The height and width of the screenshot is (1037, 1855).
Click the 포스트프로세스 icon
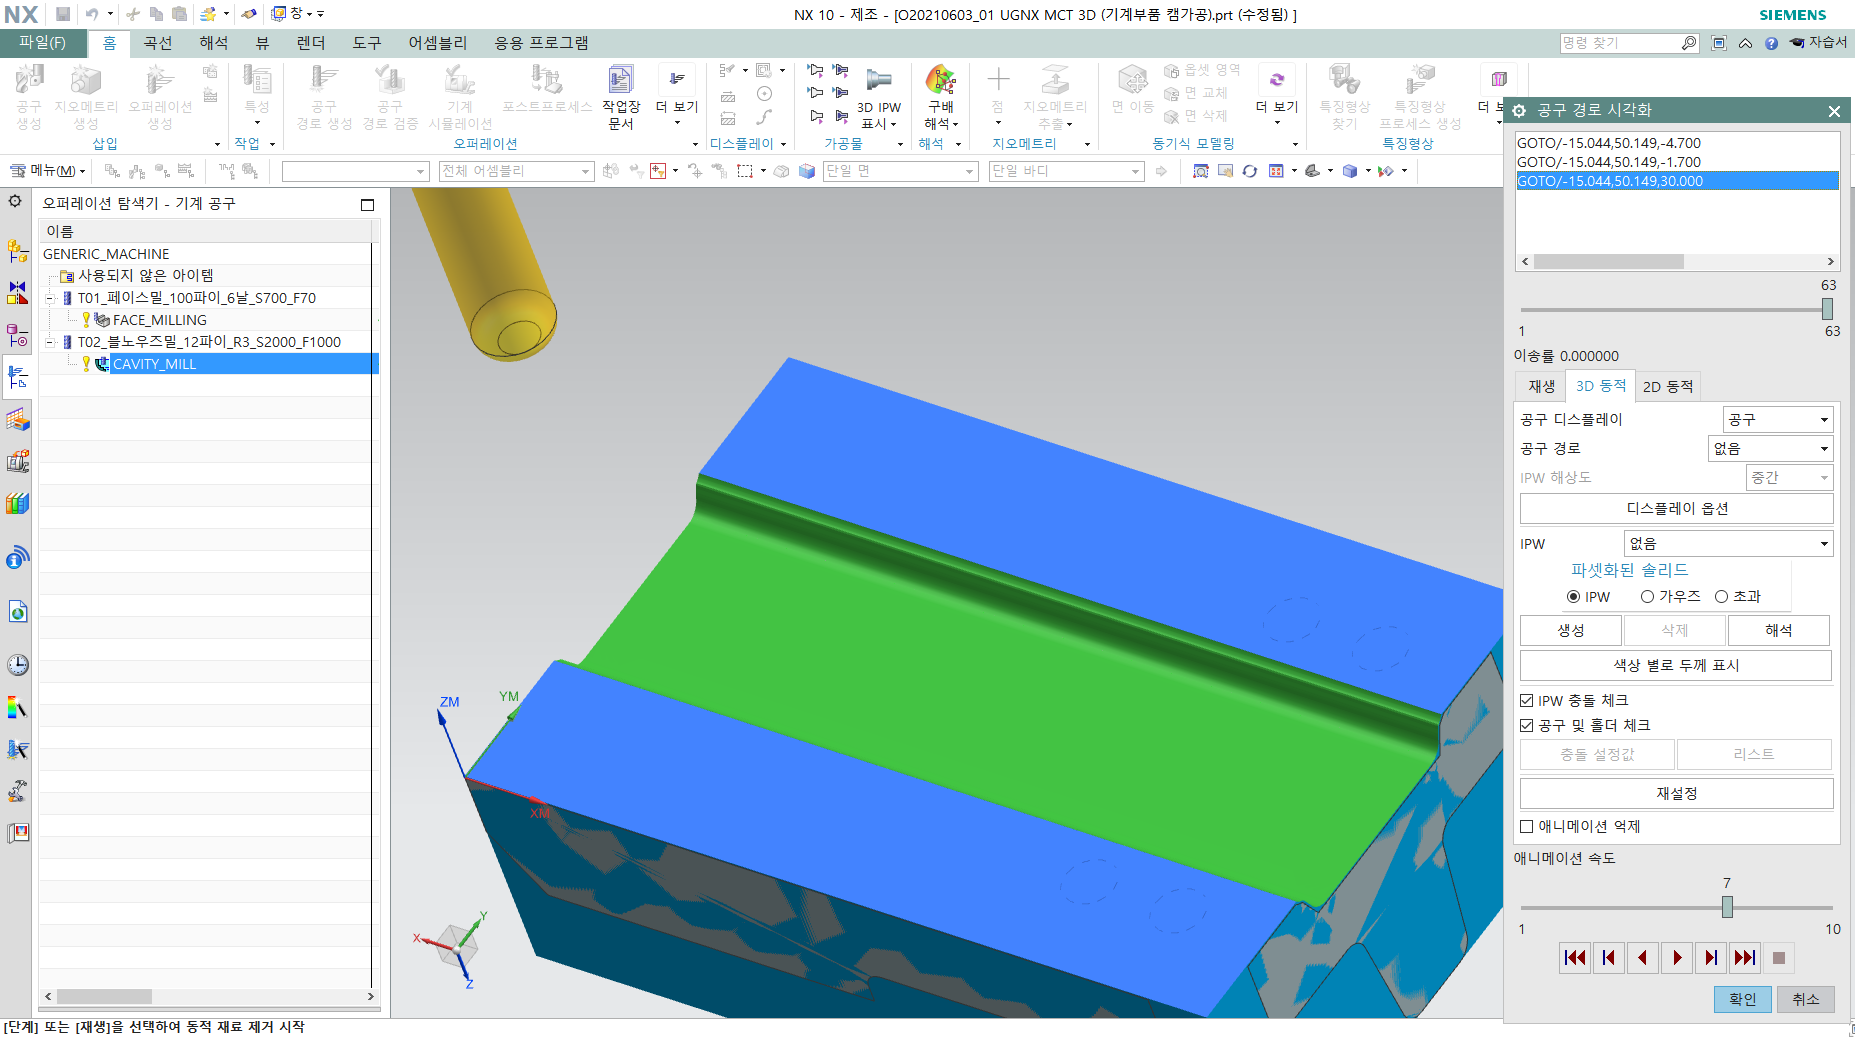click(x=547, y=80)
